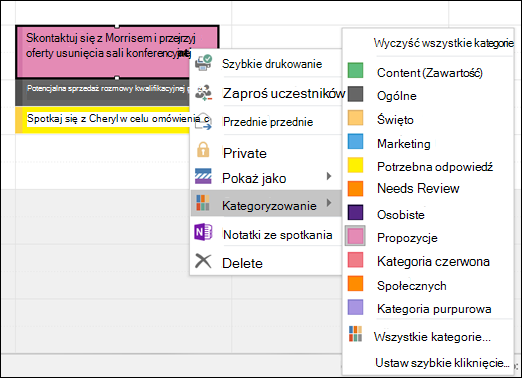Select the Społecznych category label

412,286
